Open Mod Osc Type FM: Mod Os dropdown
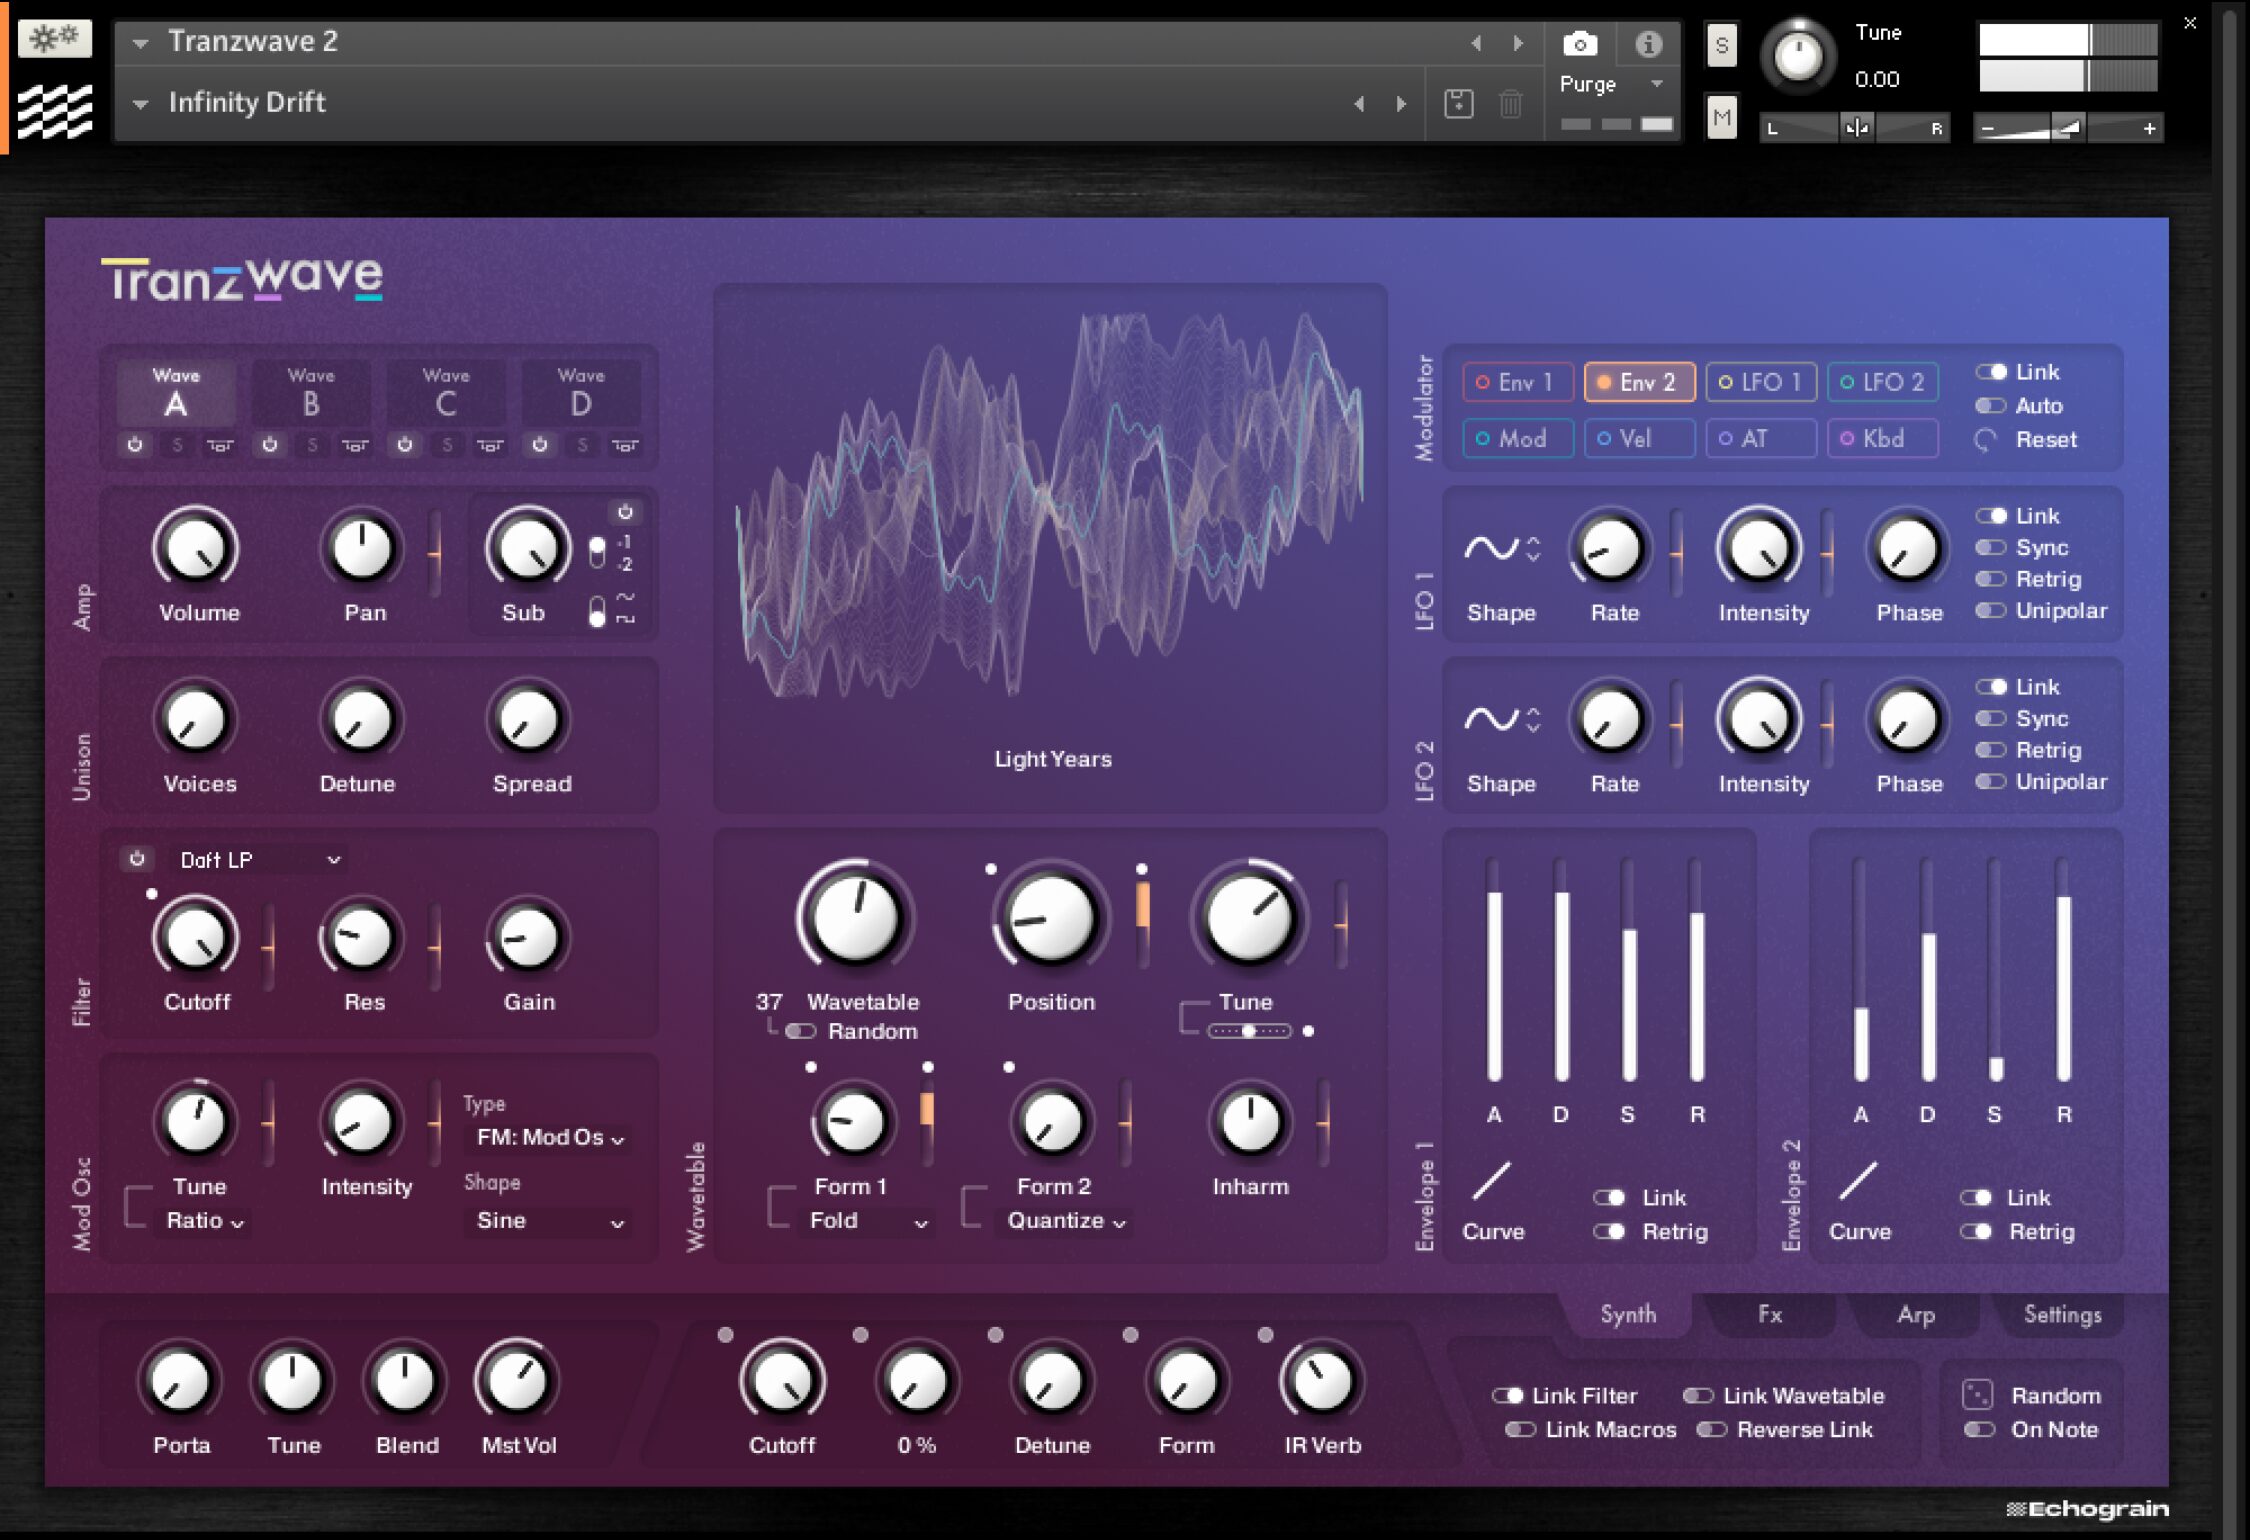Image resolution: width=2250 pixels, height=1540 pixels. click(550, 1138)
